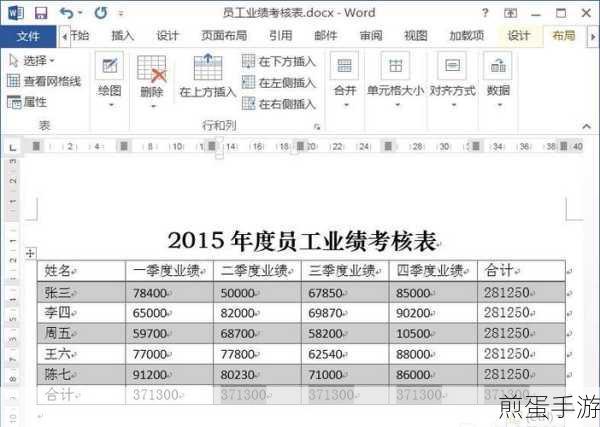Switch to 页面布局 tab
The image size is (600, 427).
point(224,36)
